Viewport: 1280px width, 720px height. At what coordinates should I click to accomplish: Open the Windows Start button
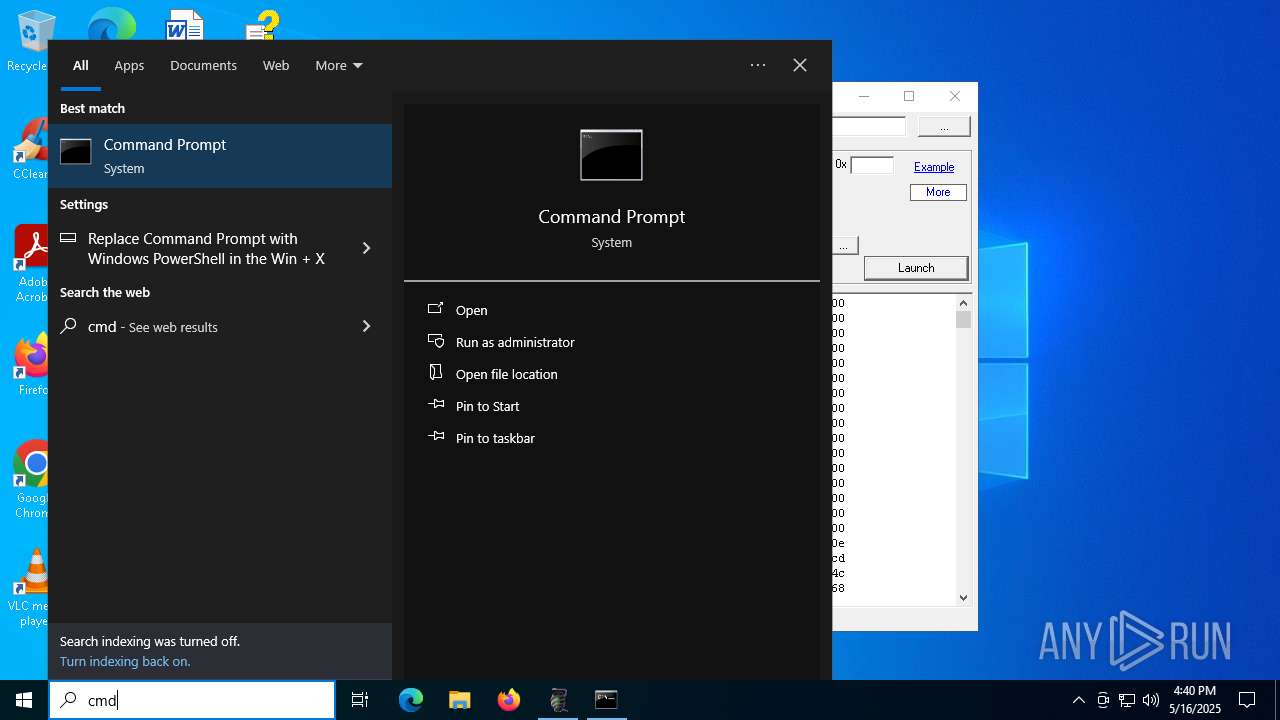(24, 700)
